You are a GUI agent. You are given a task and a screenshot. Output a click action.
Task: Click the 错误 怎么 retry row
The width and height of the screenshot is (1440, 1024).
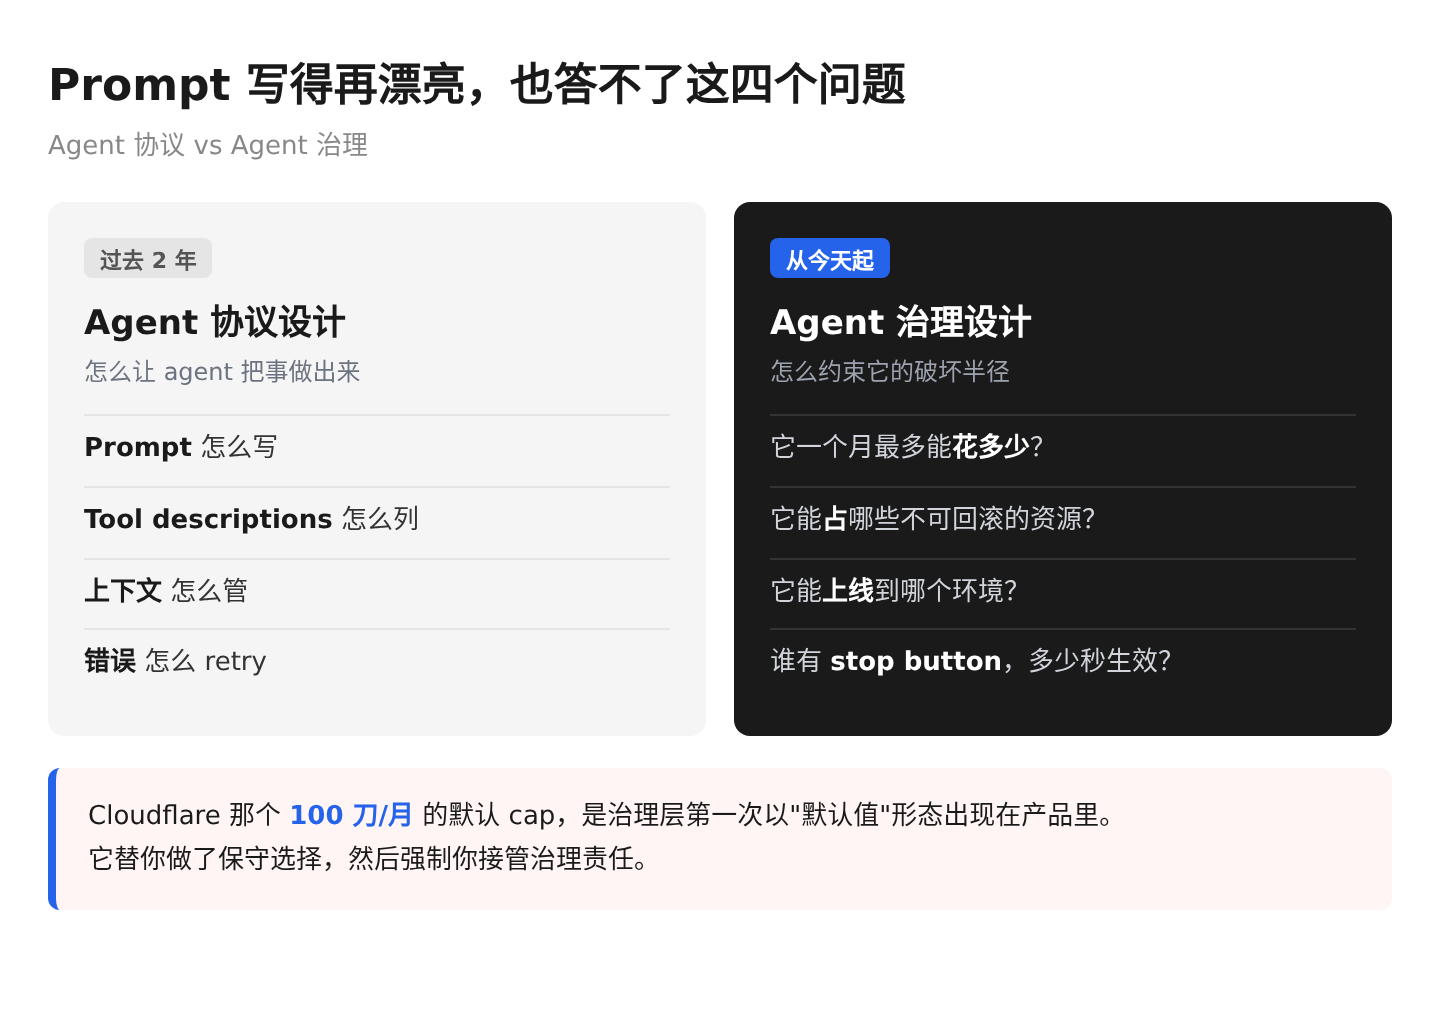[x=377, y=661]
